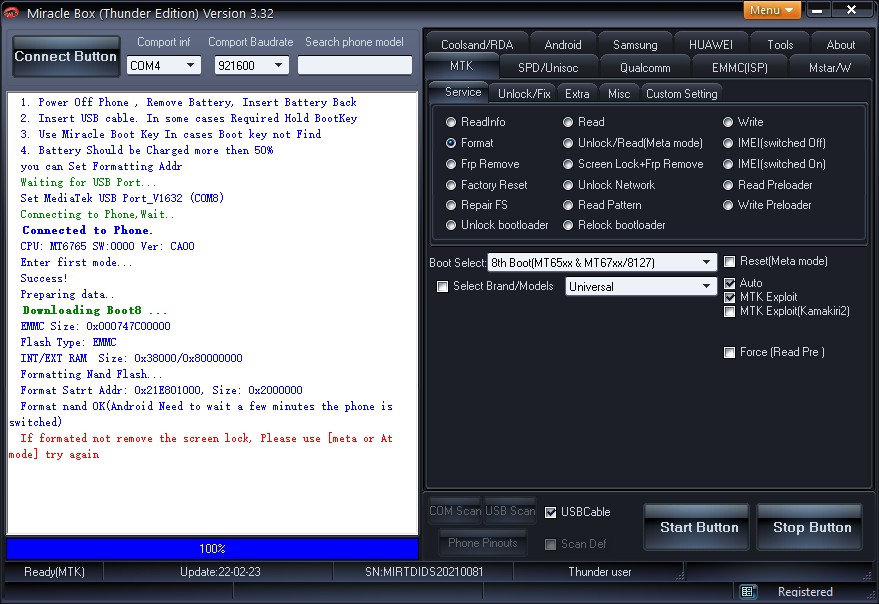Screen dimensions: 879x604
Task: Click the Miracle Box red logo icon
Action: 11,12
